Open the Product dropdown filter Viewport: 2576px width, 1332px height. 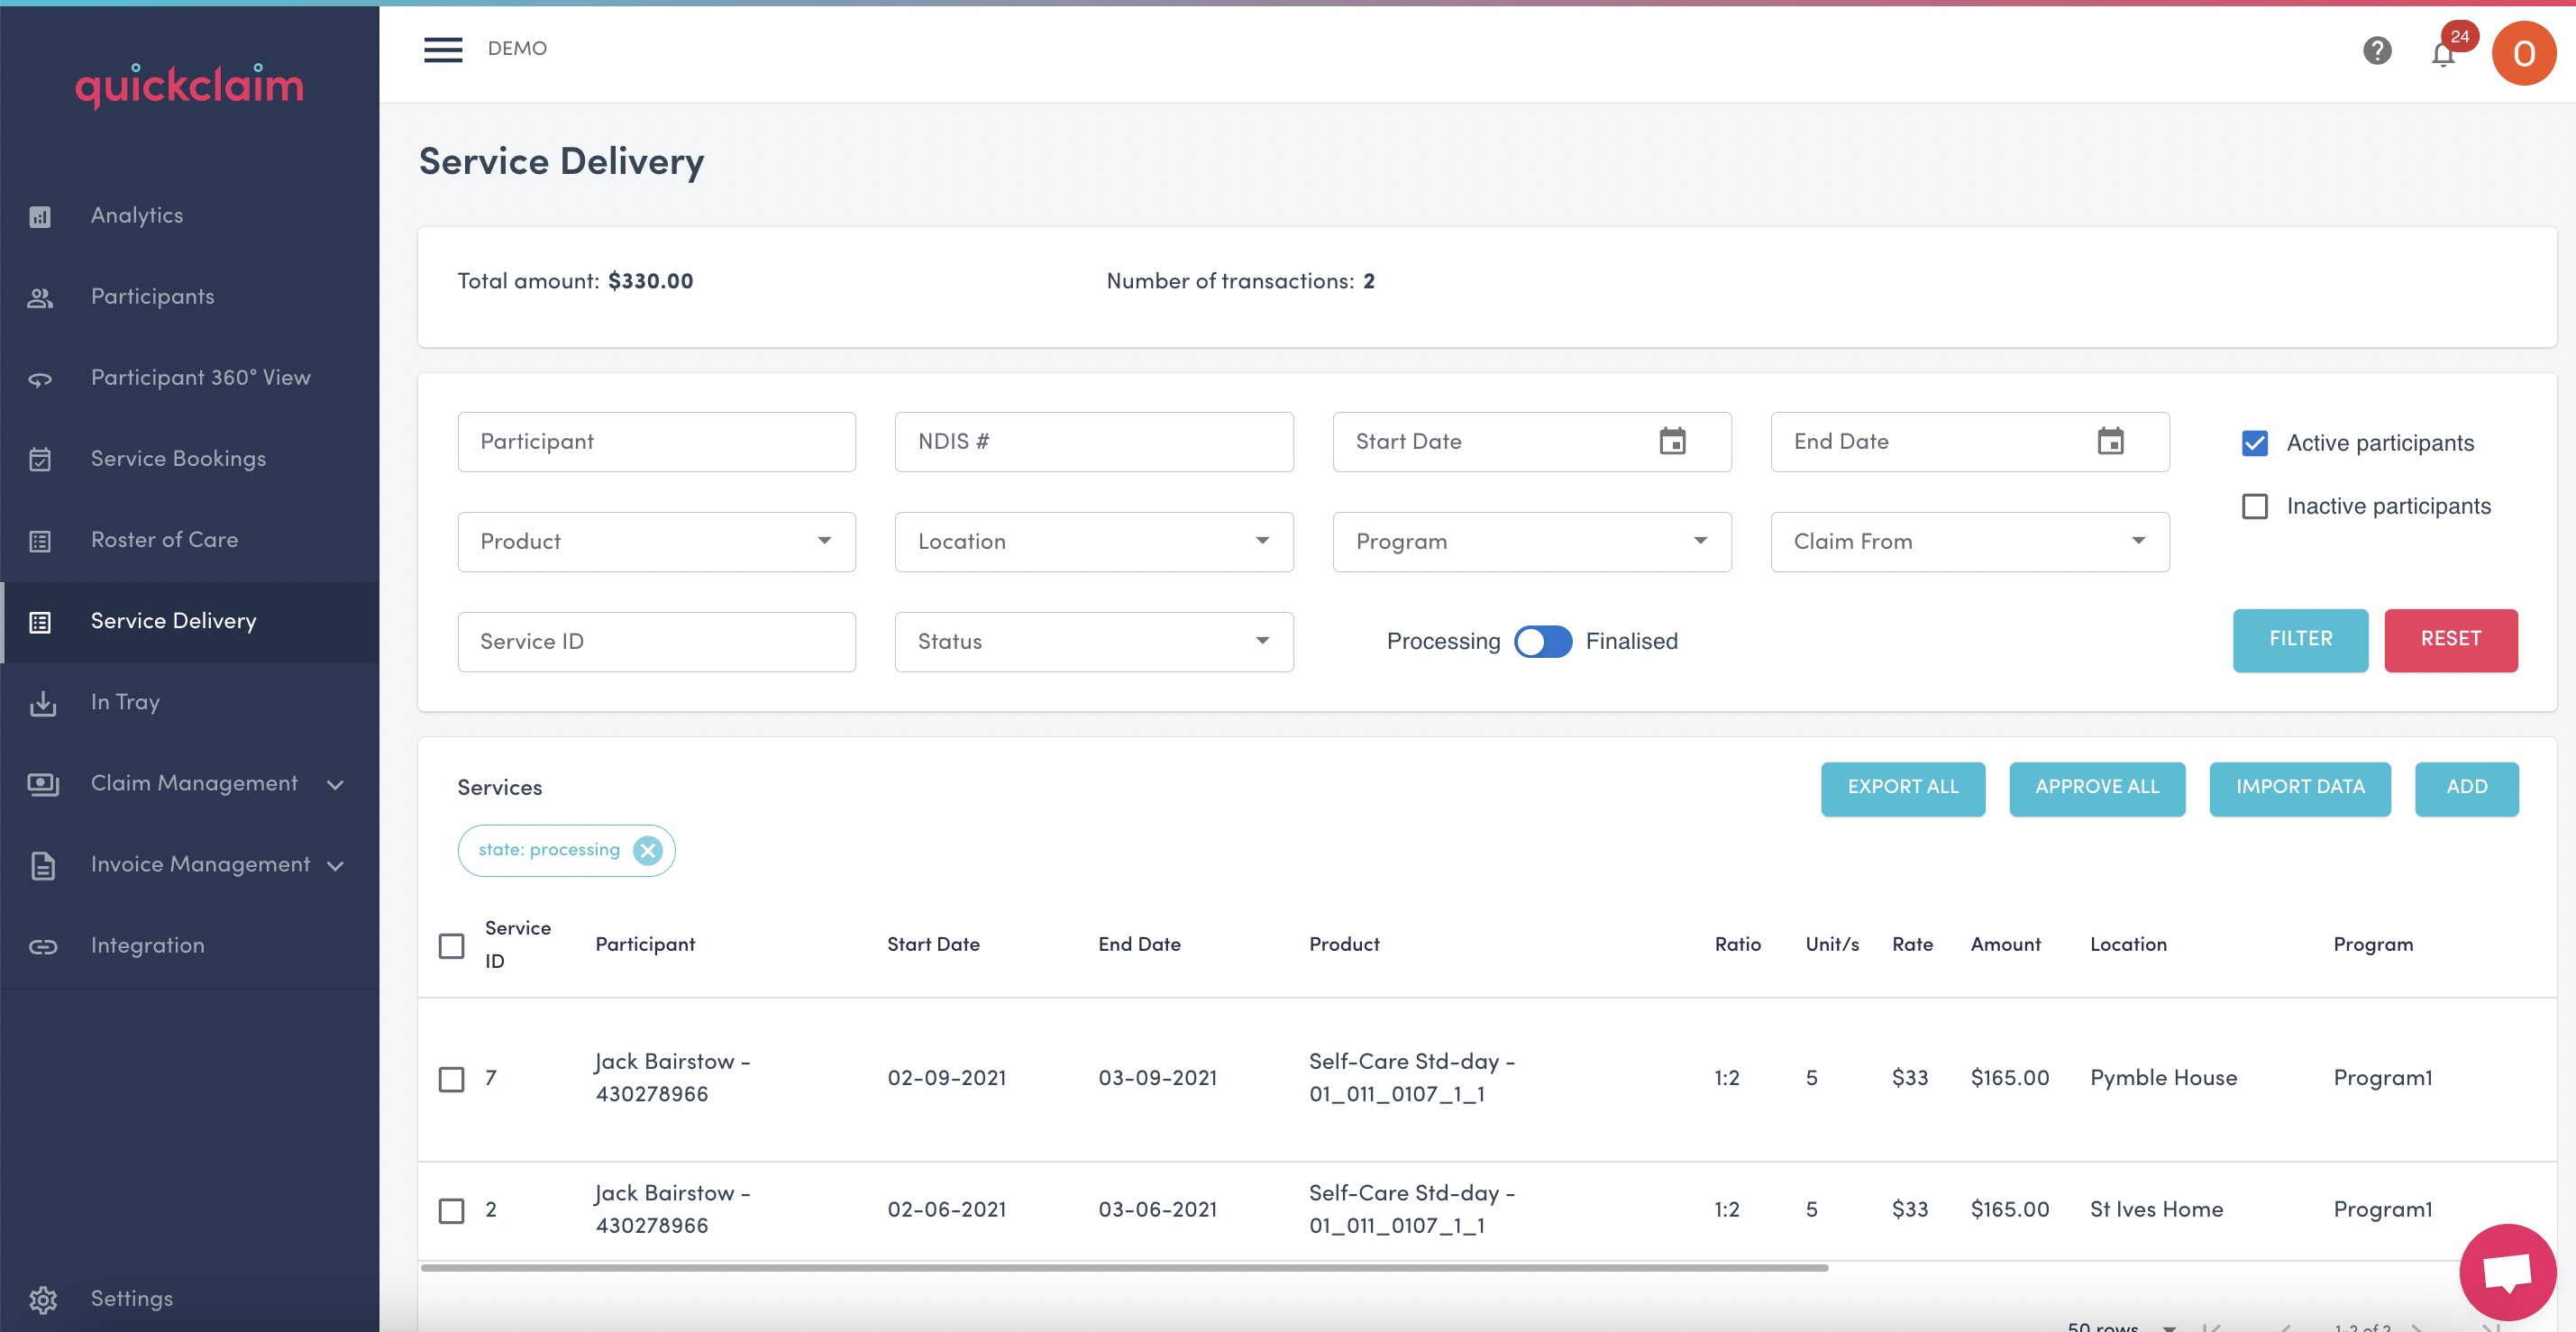point(655,541)
